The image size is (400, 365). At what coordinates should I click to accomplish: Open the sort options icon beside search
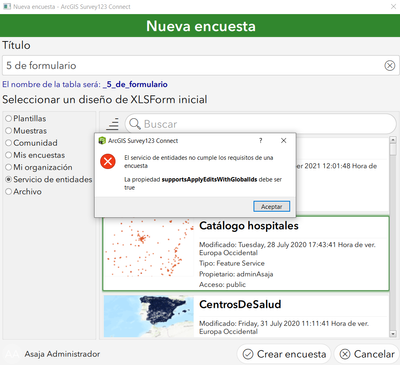tap(112, 124)
